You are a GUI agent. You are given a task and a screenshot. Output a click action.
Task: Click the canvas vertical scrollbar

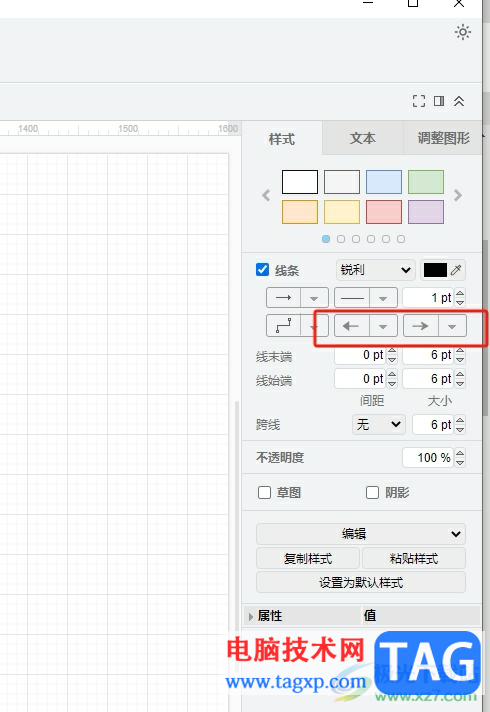tap(236, 538)
